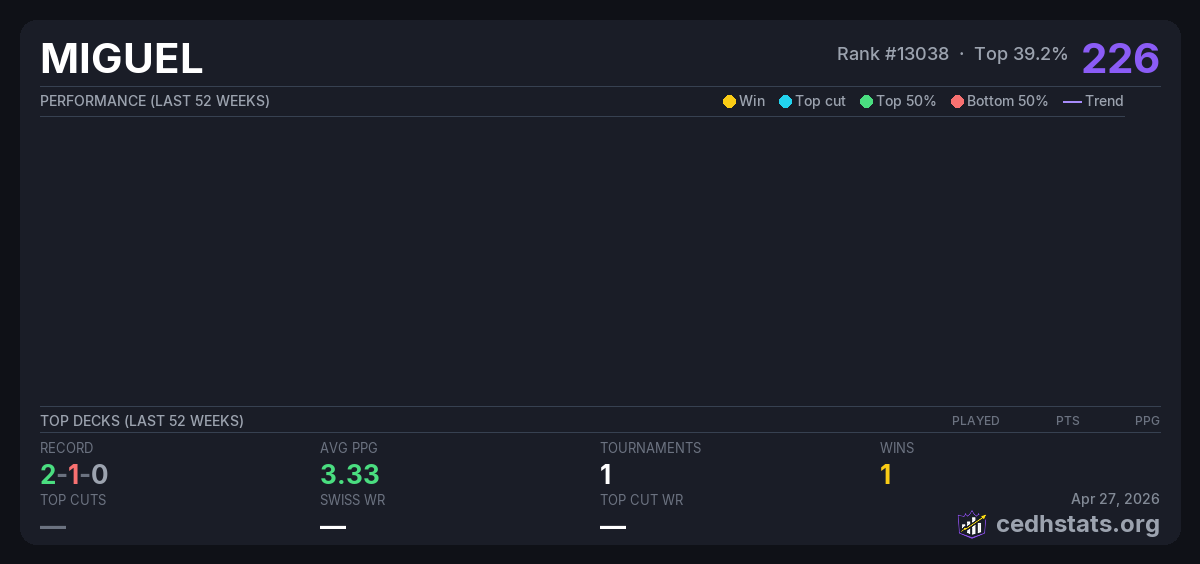Select the Top Decks (Last 52 Weeks) heading

[x=142, y=421]
